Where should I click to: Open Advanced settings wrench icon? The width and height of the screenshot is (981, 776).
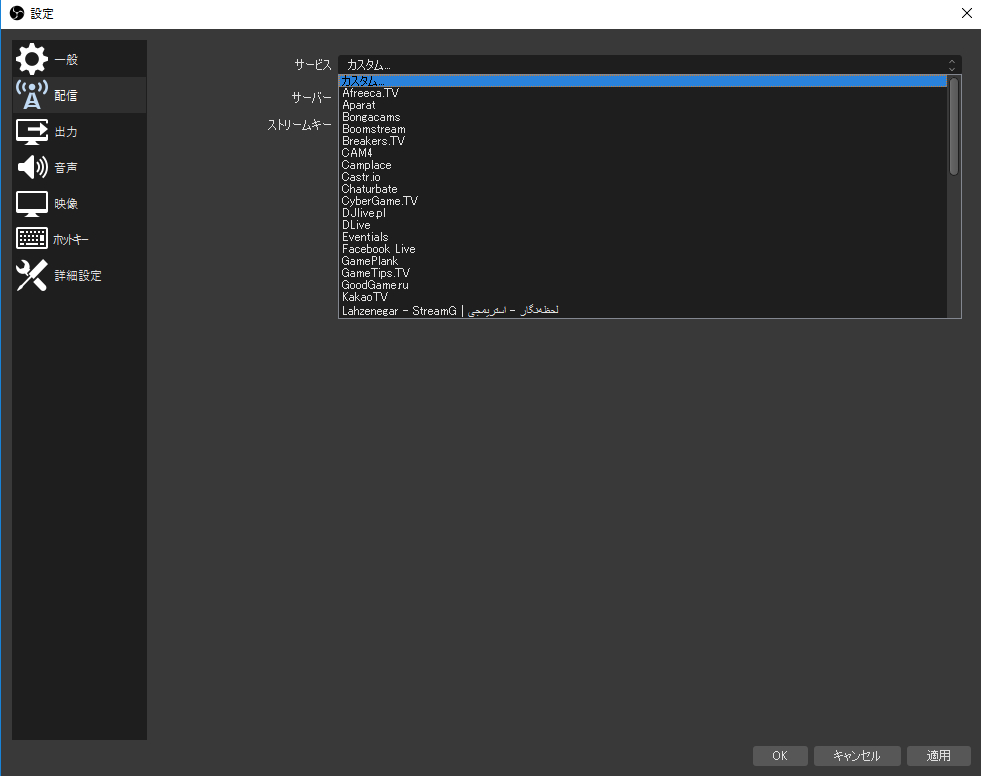click(x=32, y=276)
